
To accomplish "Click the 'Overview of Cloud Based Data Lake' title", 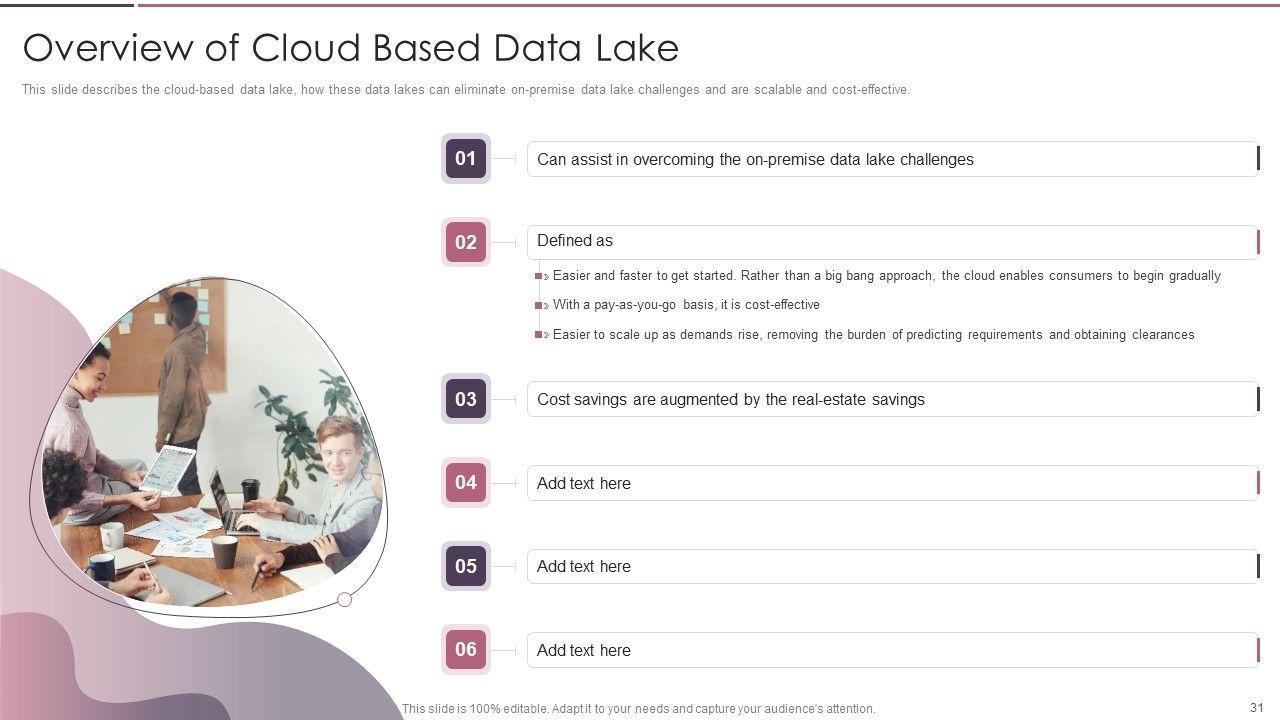I will 351,48.
